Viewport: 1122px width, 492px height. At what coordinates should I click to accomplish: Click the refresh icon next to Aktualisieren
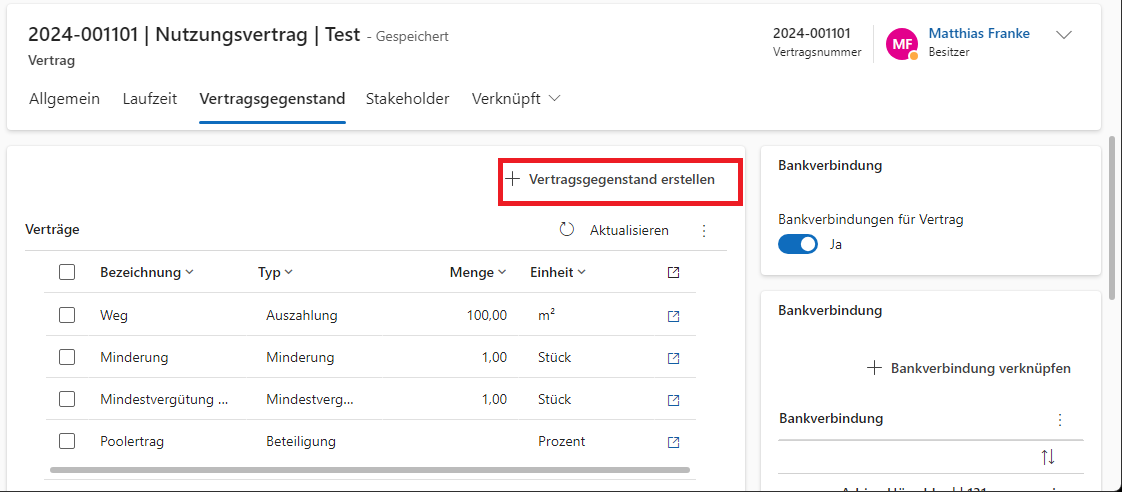tap(567, 230)
